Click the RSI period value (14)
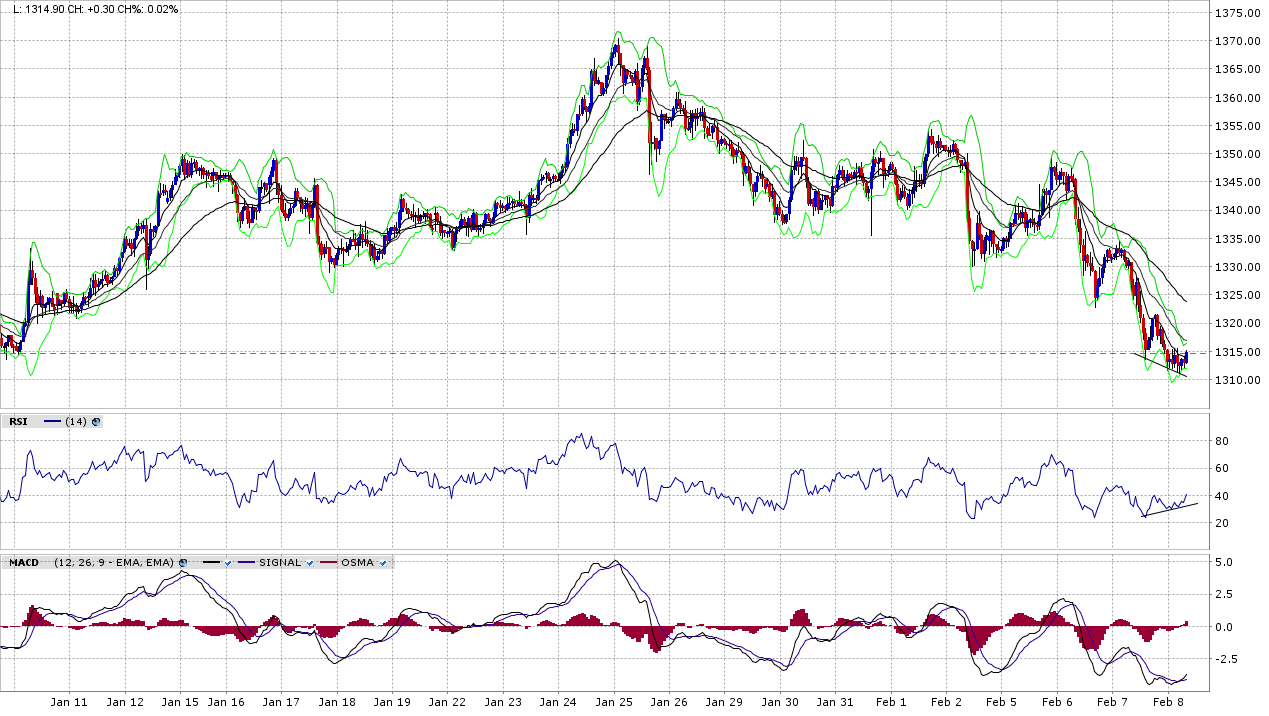 tap(75, 422)
